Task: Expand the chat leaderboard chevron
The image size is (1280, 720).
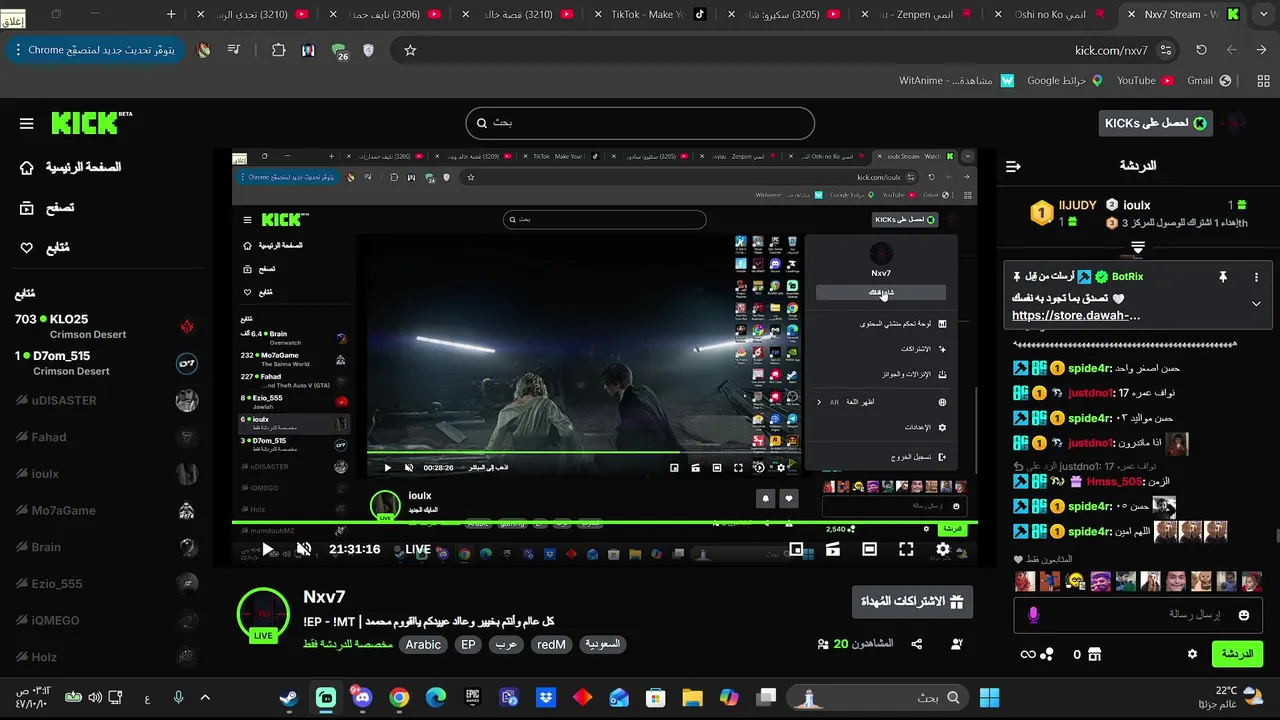Action: tap(1137, 247)
